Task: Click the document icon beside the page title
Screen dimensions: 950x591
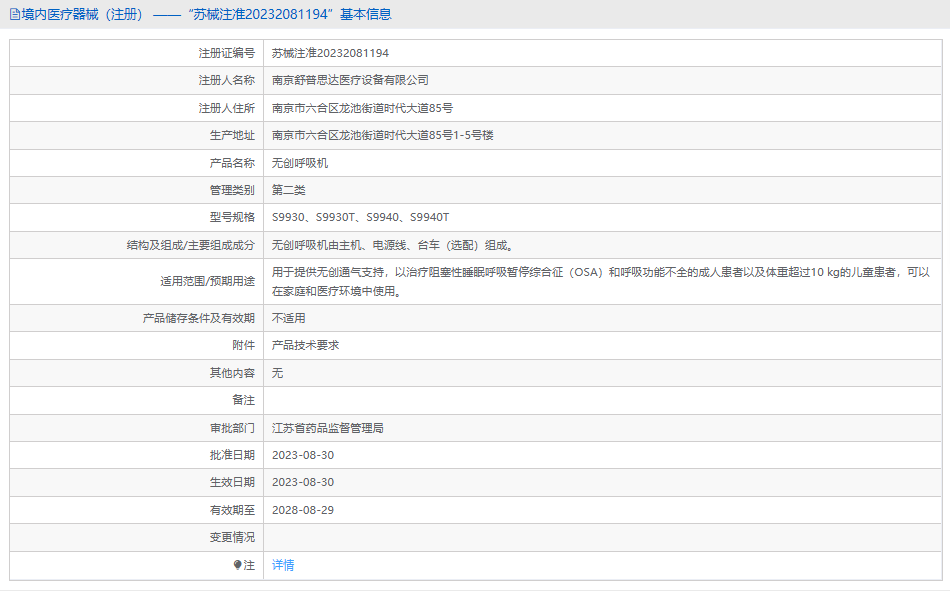Action: click(x=15, y=14)
